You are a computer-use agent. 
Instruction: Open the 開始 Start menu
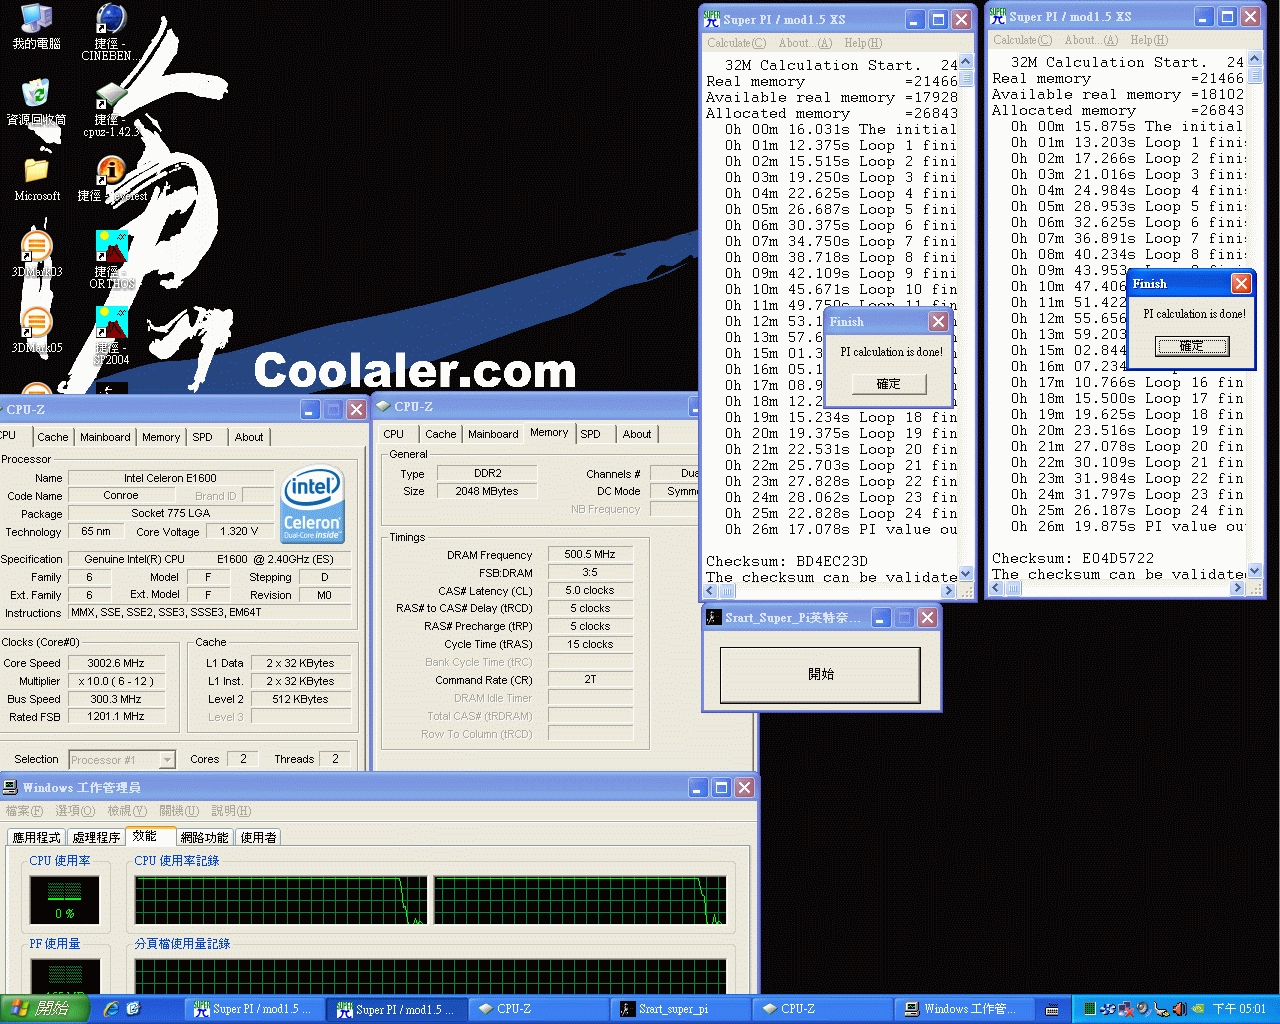click(x=45, y=1009)
